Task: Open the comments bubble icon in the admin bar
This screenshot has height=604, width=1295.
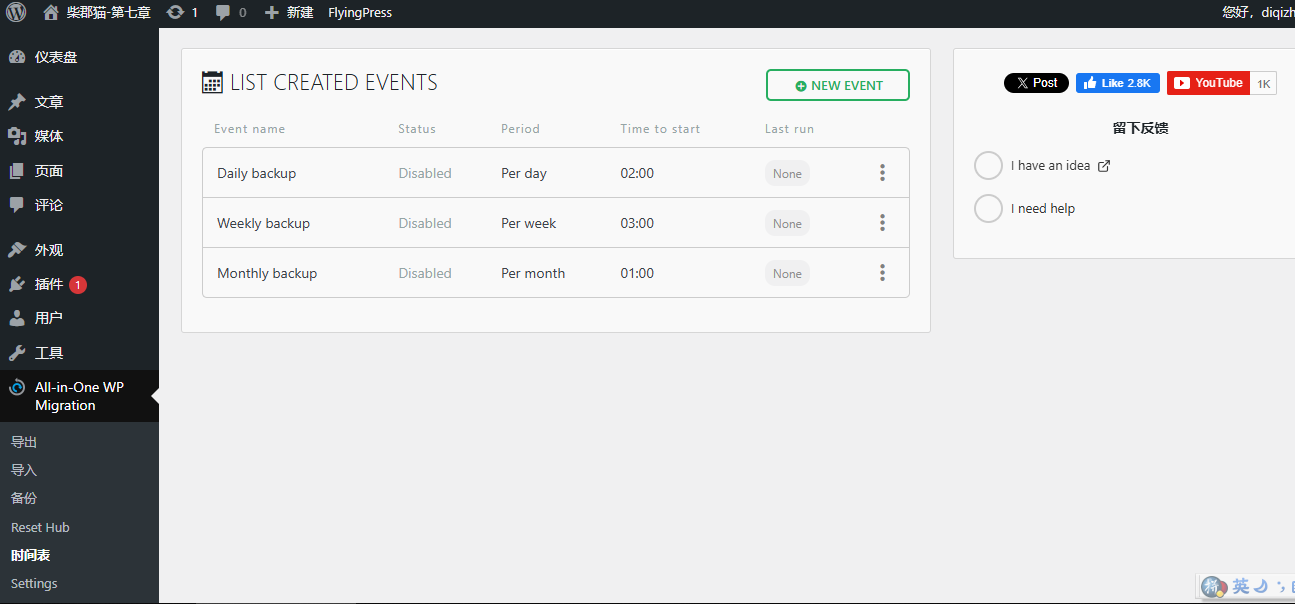Action: [x=224, y=13]
